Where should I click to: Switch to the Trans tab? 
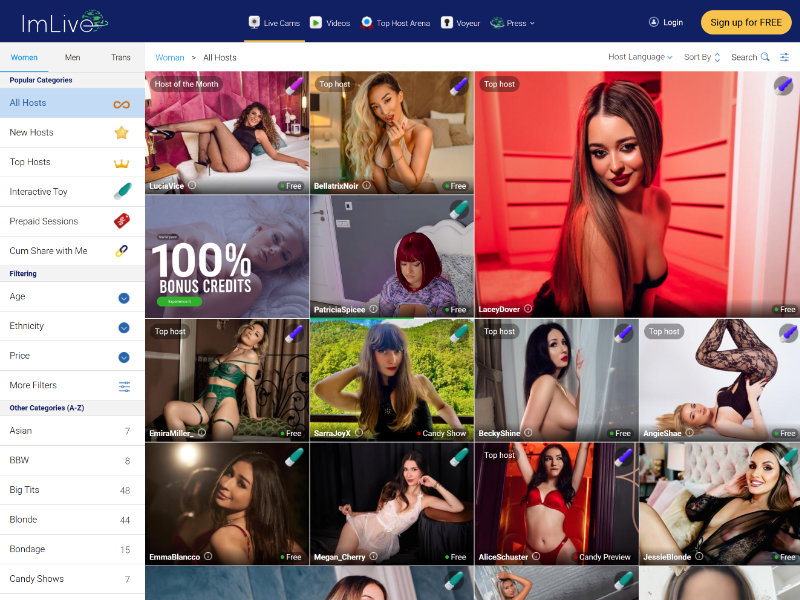tap(121, 57)
